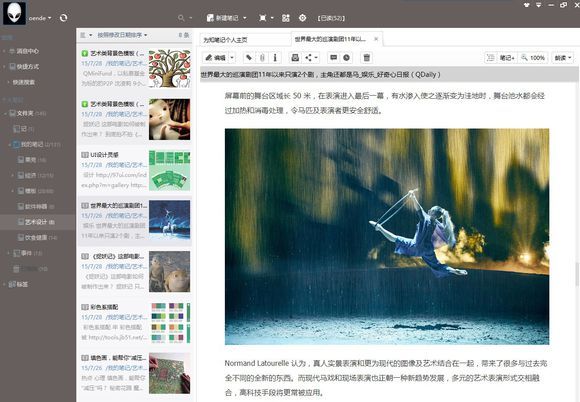Click the 新建笔记 new note button
Screen dimensions: 580x402
click(x=223, y=18)
